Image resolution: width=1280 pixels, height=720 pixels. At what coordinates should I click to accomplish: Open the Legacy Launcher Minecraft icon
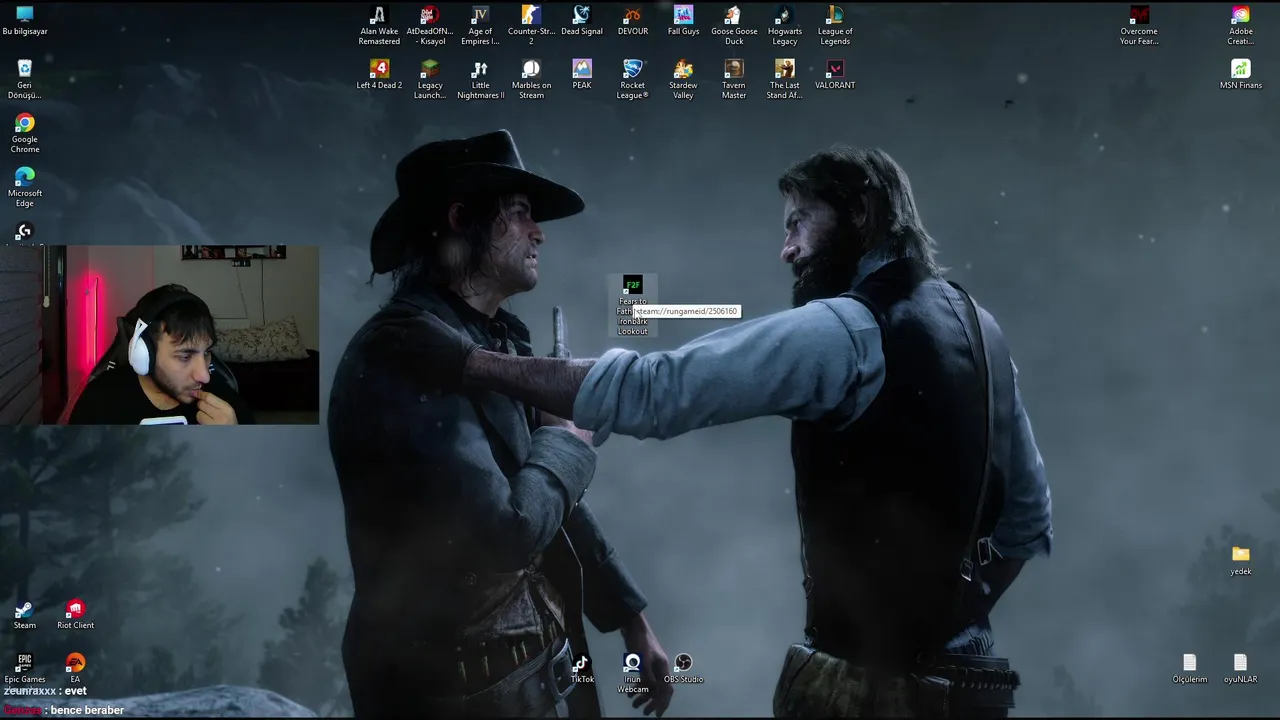point(430,80)
